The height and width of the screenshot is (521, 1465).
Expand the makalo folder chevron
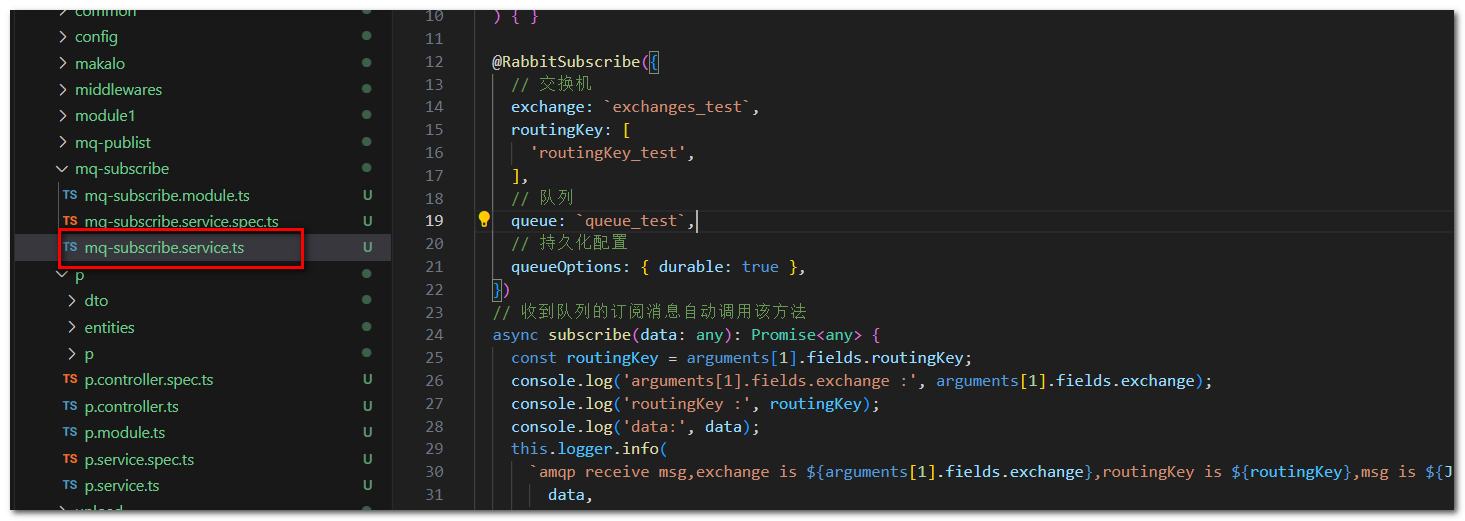[x=62, y=63]
